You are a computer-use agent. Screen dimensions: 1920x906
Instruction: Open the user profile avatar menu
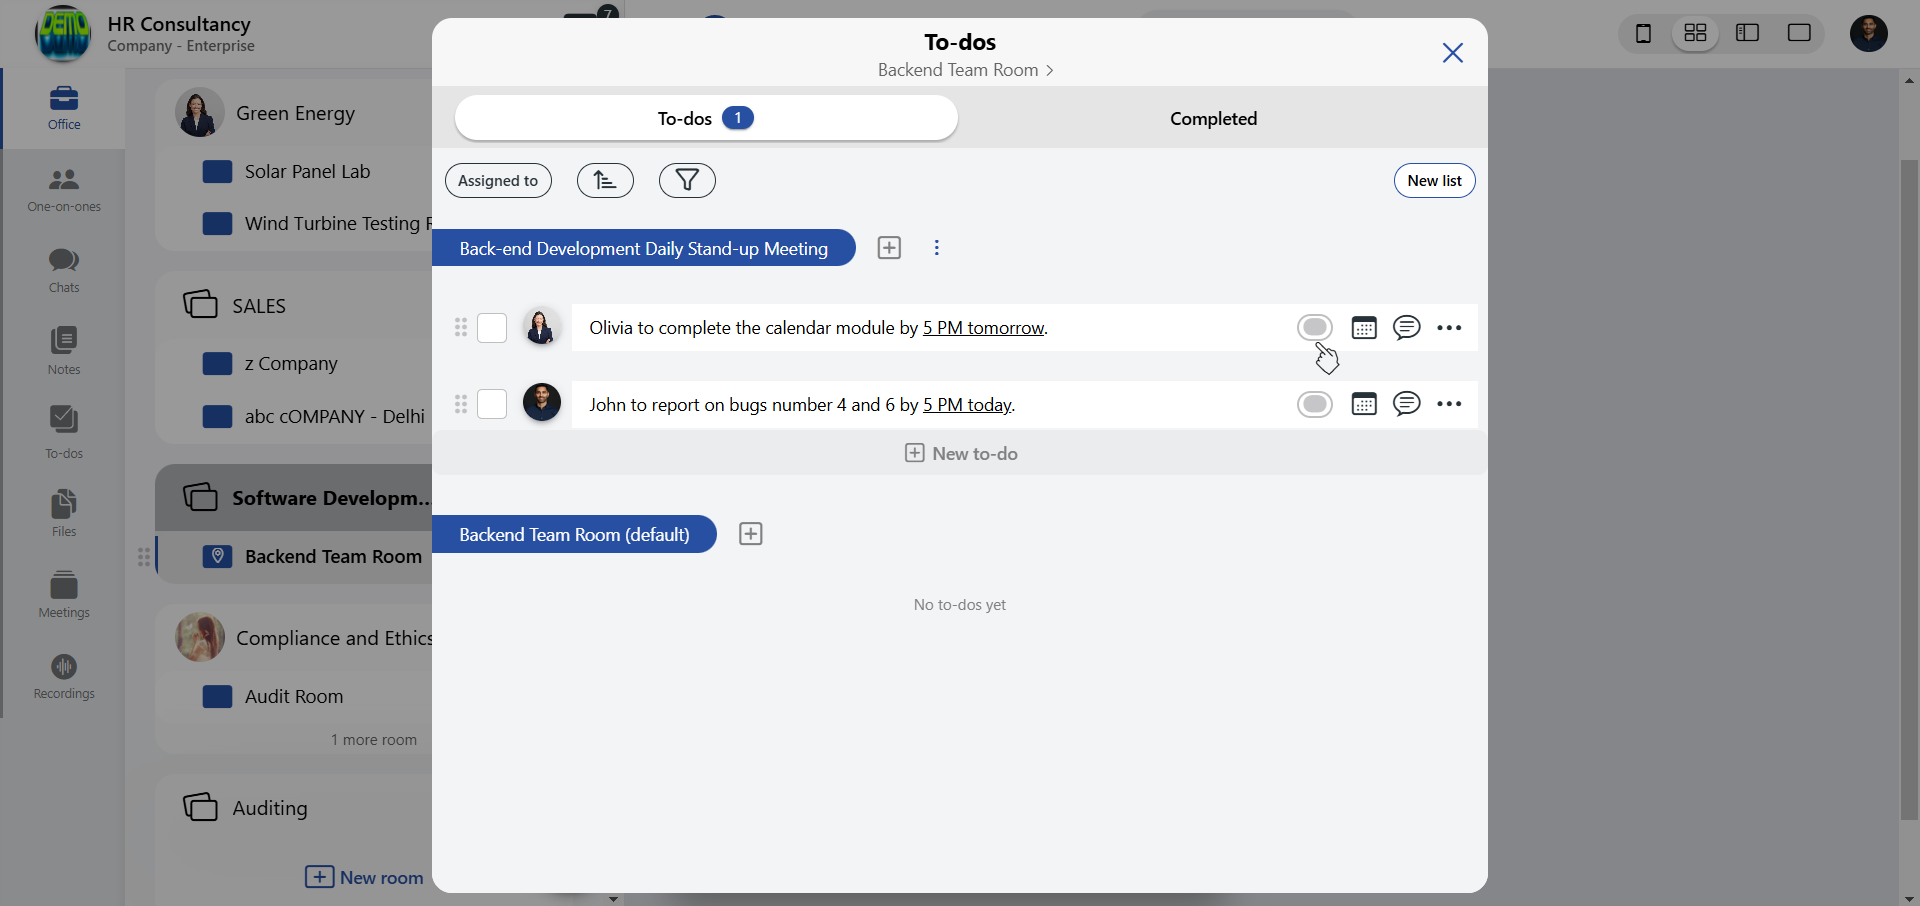1868,33
